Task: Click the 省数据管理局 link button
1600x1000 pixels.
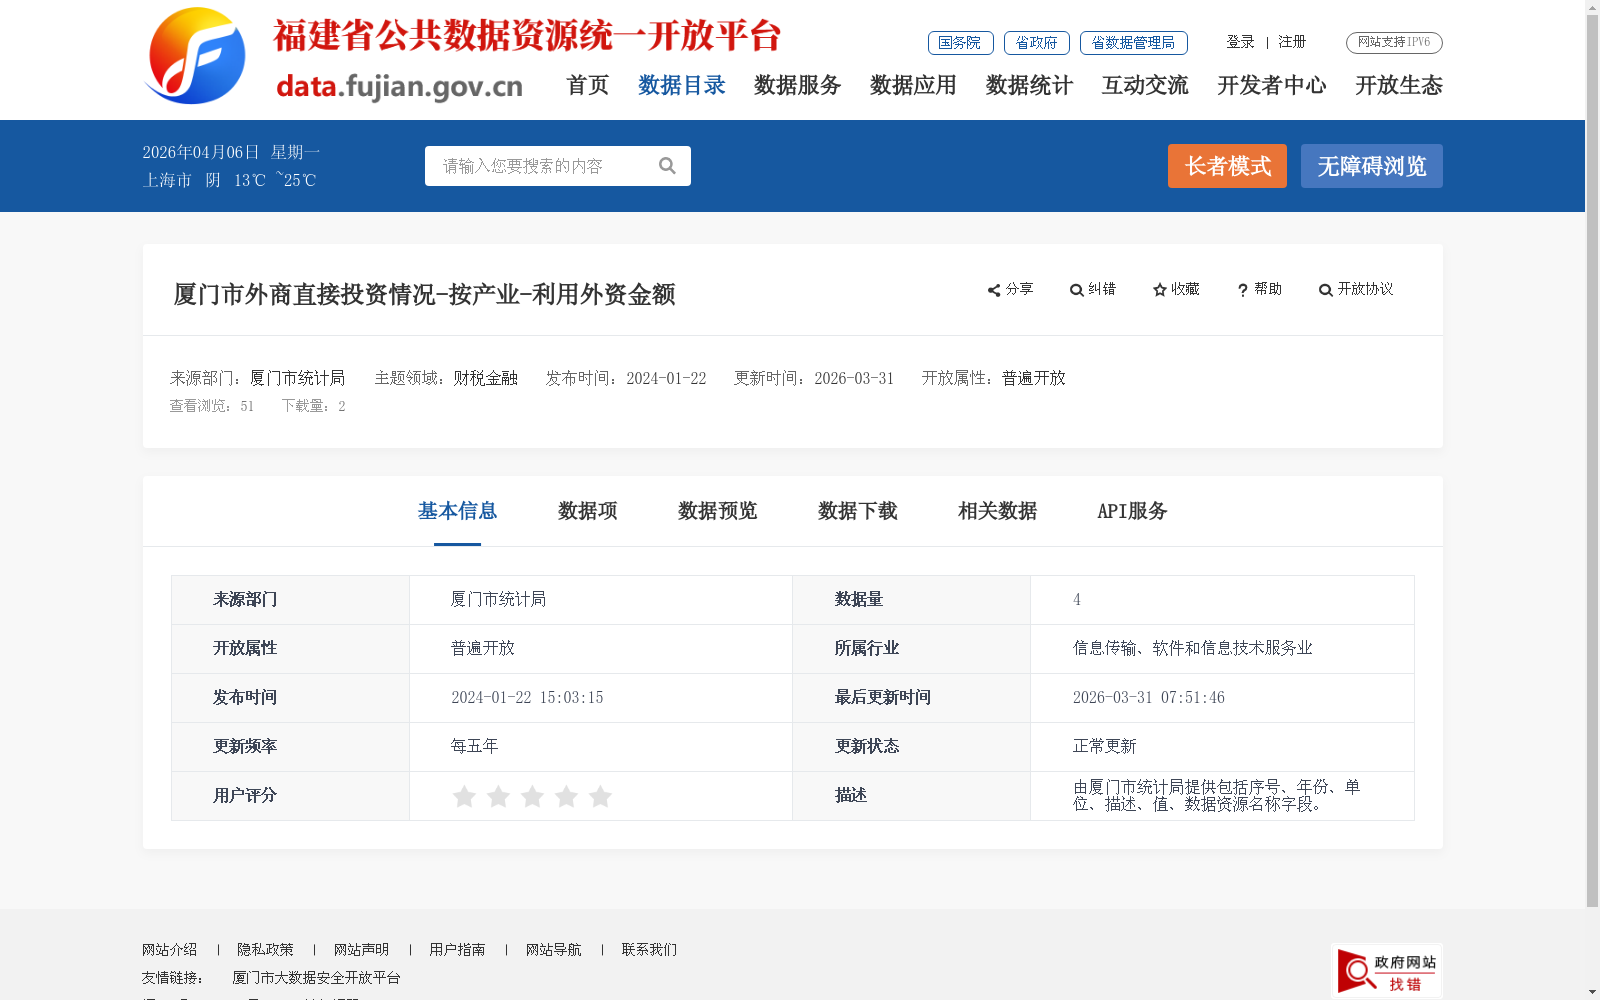Action: (1133, 43)
